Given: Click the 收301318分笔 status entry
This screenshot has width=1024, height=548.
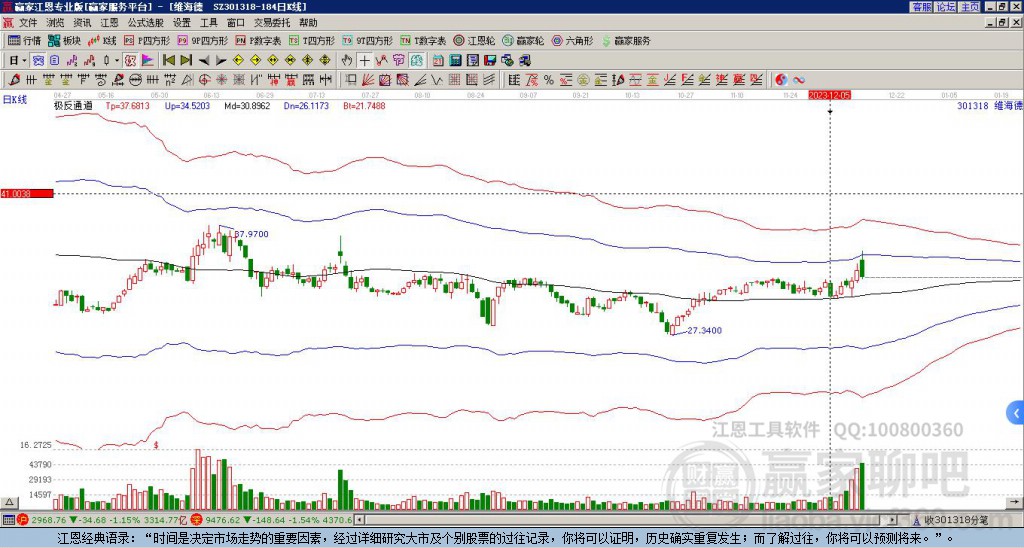Looking at the screenshot, I should click(x=955, y=520).
